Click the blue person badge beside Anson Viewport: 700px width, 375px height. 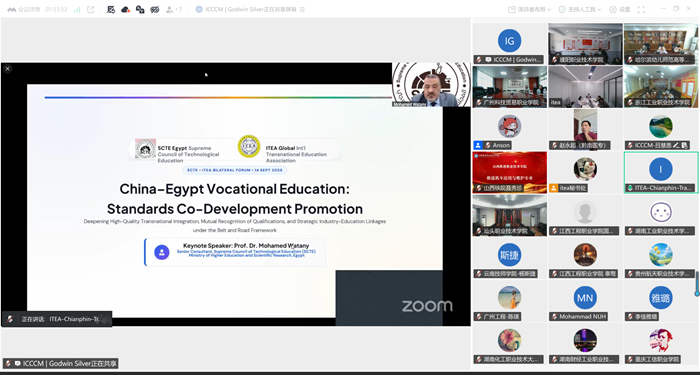pos(478,145)
